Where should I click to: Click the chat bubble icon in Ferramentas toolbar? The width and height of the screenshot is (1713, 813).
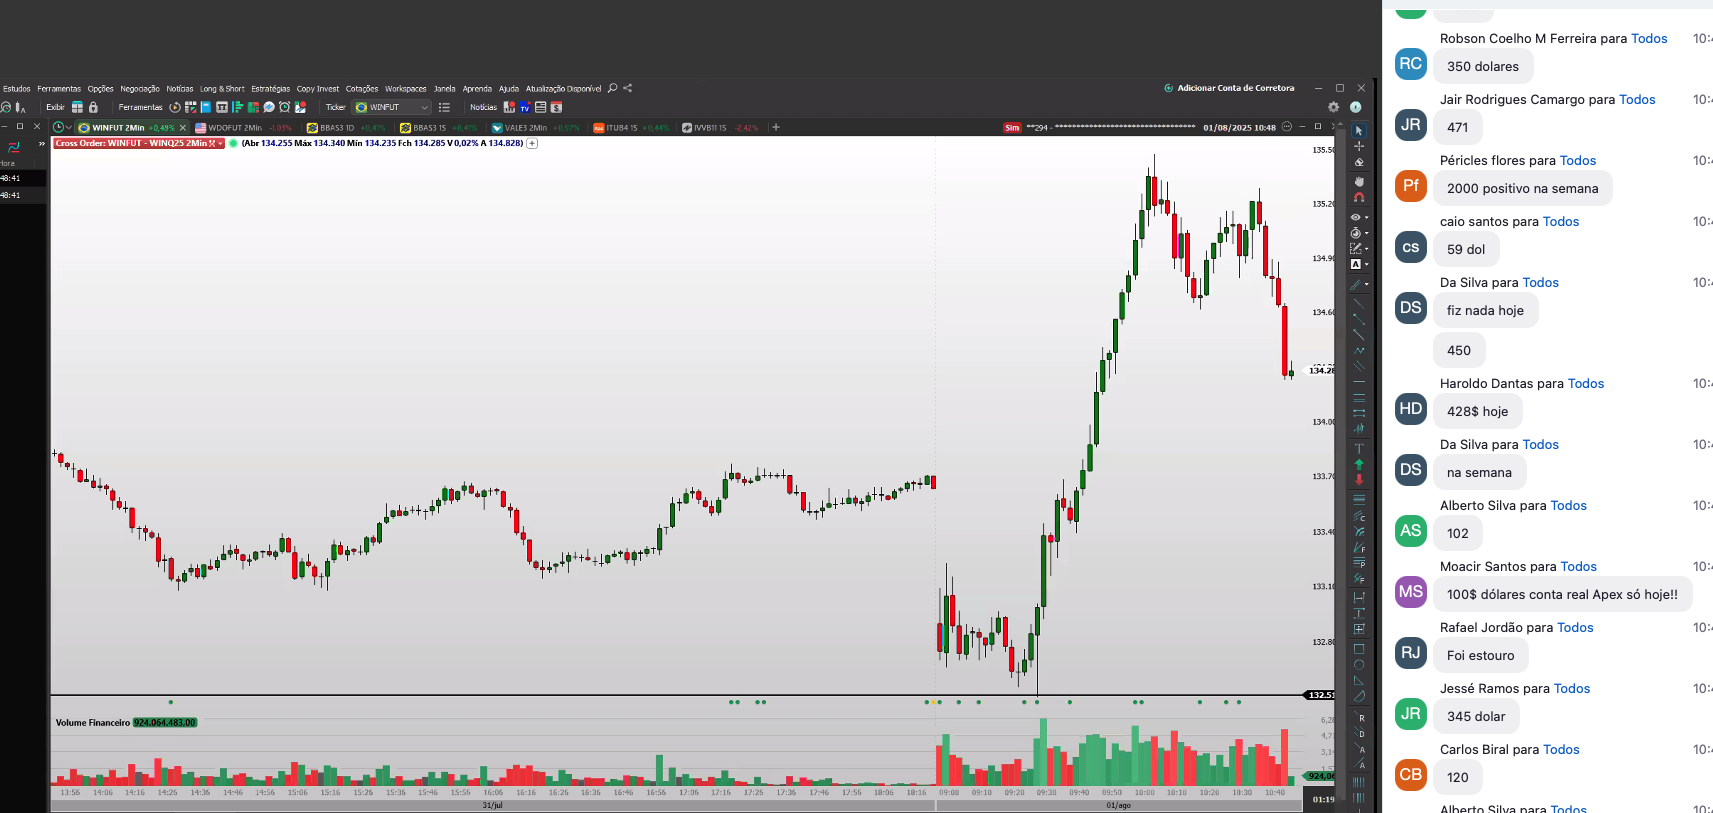(x=268, y=107)
